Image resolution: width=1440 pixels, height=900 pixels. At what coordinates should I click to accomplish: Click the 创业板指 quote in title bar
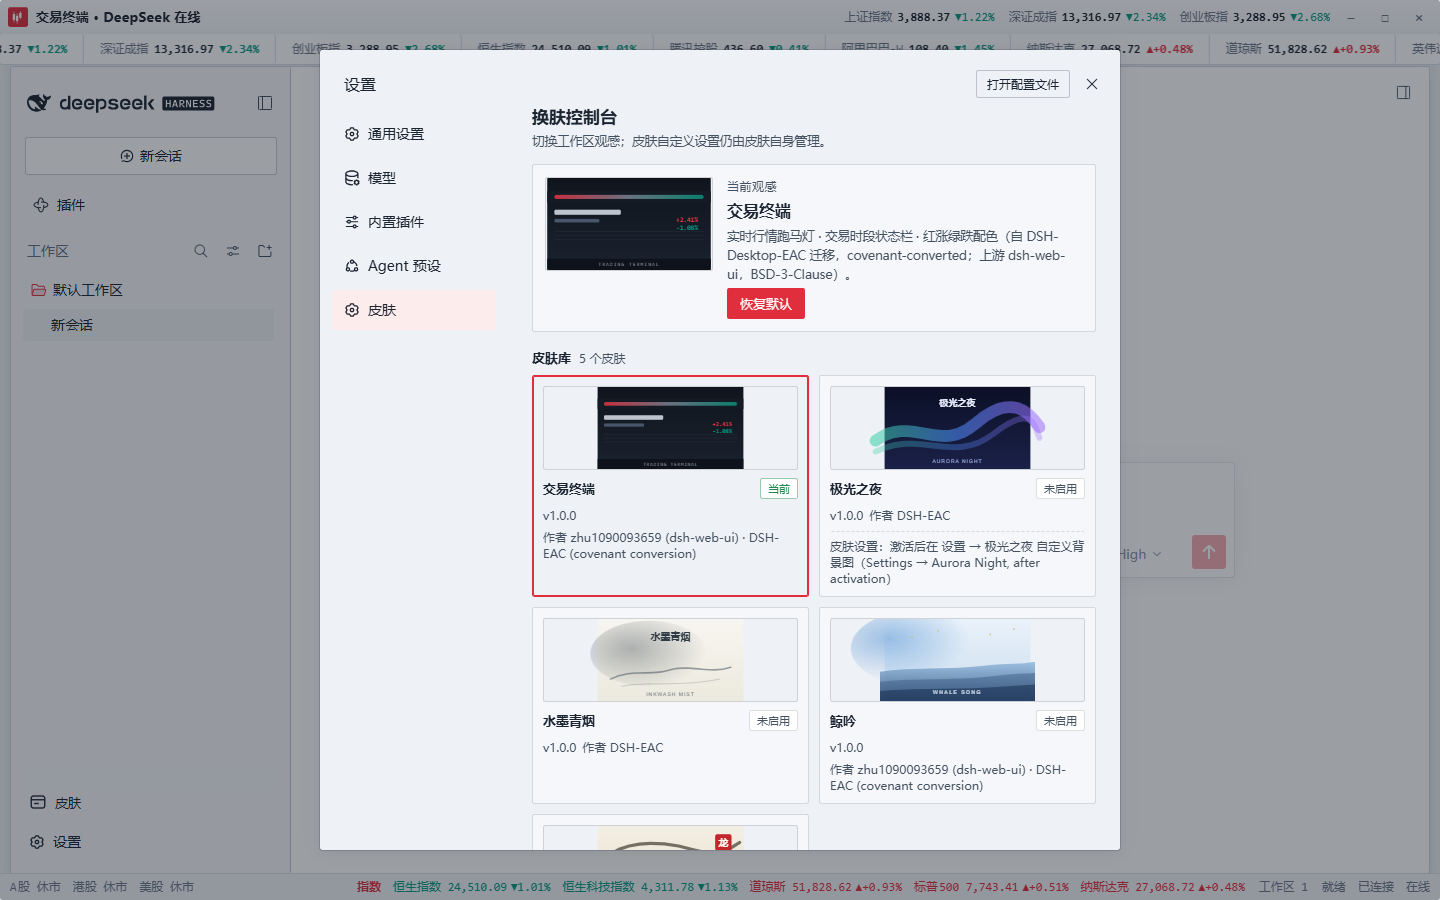[x=1255, y=17]
